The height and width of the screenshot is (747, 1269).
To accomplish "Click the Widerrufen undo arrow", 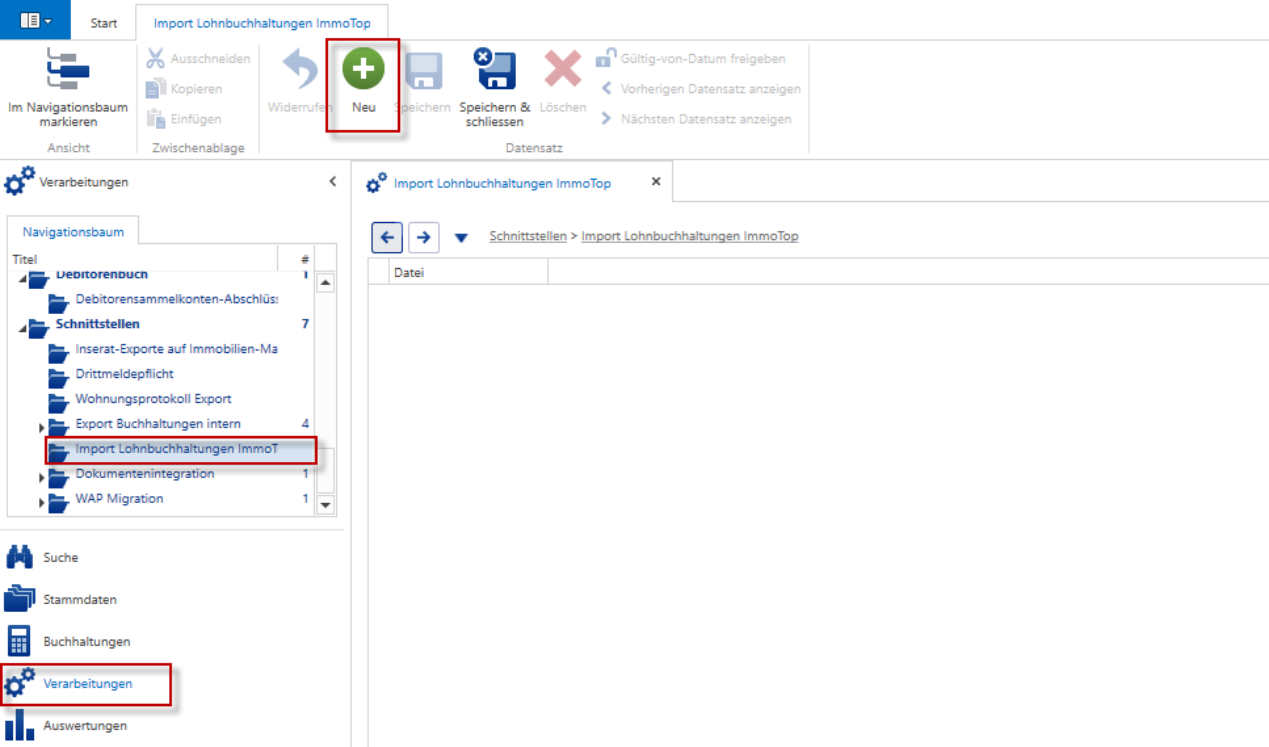I will coord(299,70).
